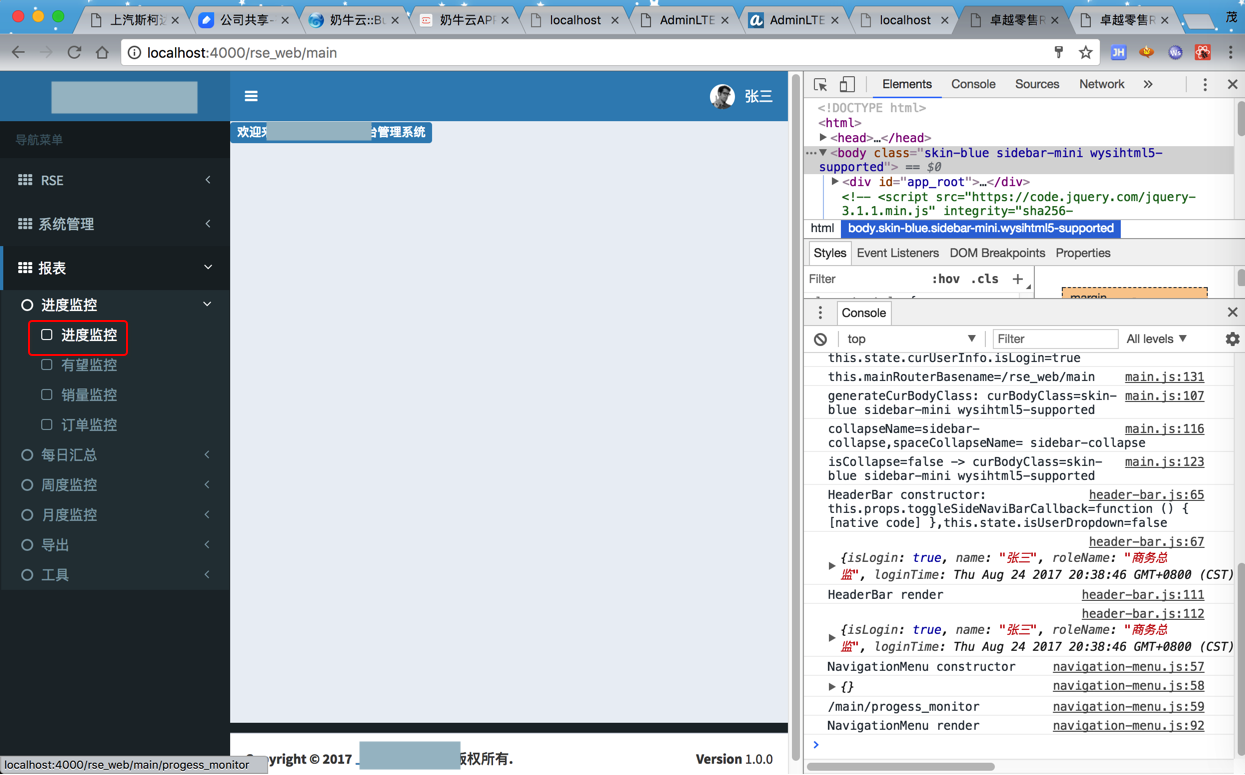Open the DevTools three-dot customize menu

(1205, 85)
